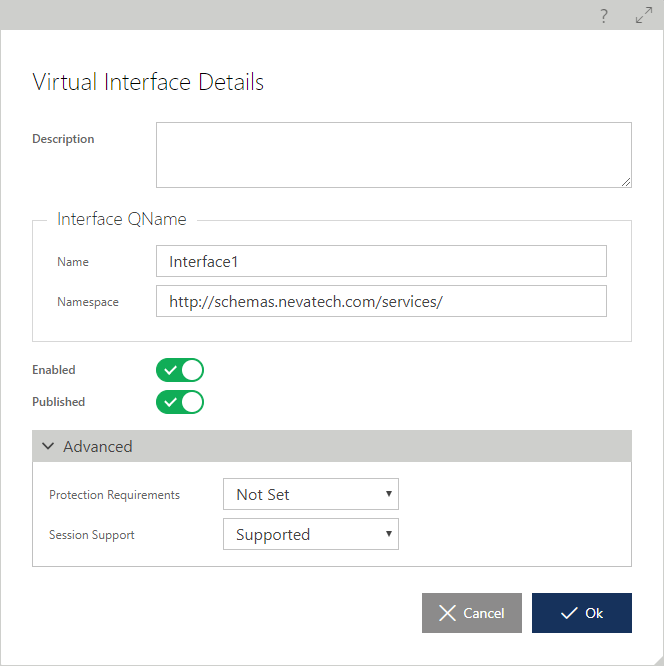Open help via the question mark icon
This screenshot has height=666, width=664.
(x=604, y=17)
